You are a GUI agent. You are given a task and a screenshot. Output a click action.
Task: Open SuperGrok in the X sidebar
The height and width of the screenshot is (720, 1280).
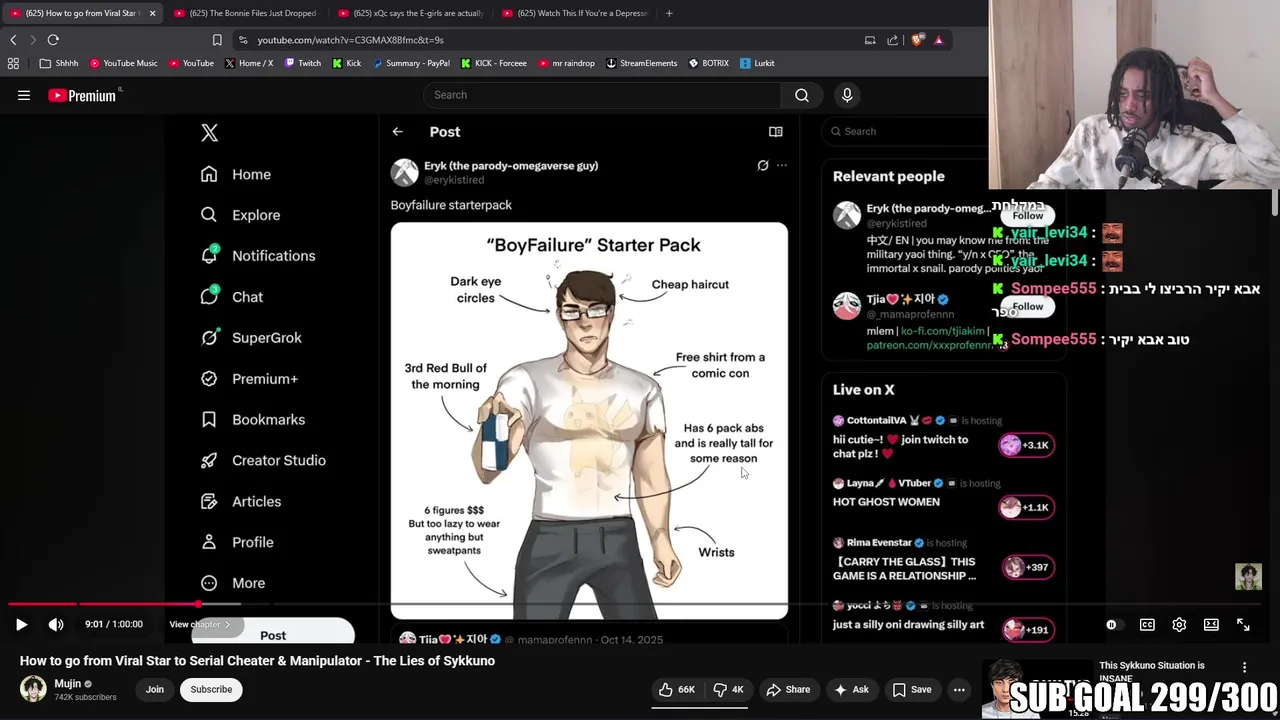(x=251, y=338)
